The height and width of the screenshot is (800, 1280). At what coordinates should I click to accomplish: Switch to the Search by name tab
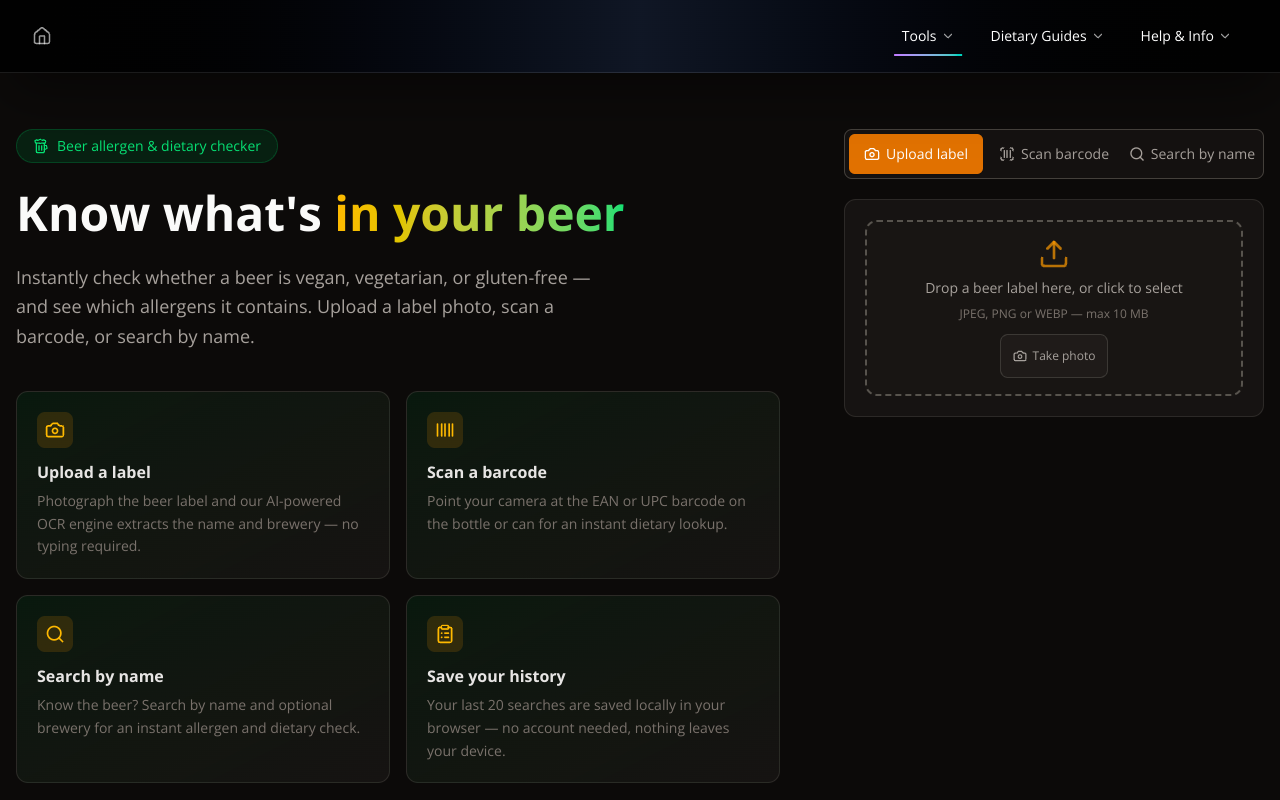click(1192, 154)
